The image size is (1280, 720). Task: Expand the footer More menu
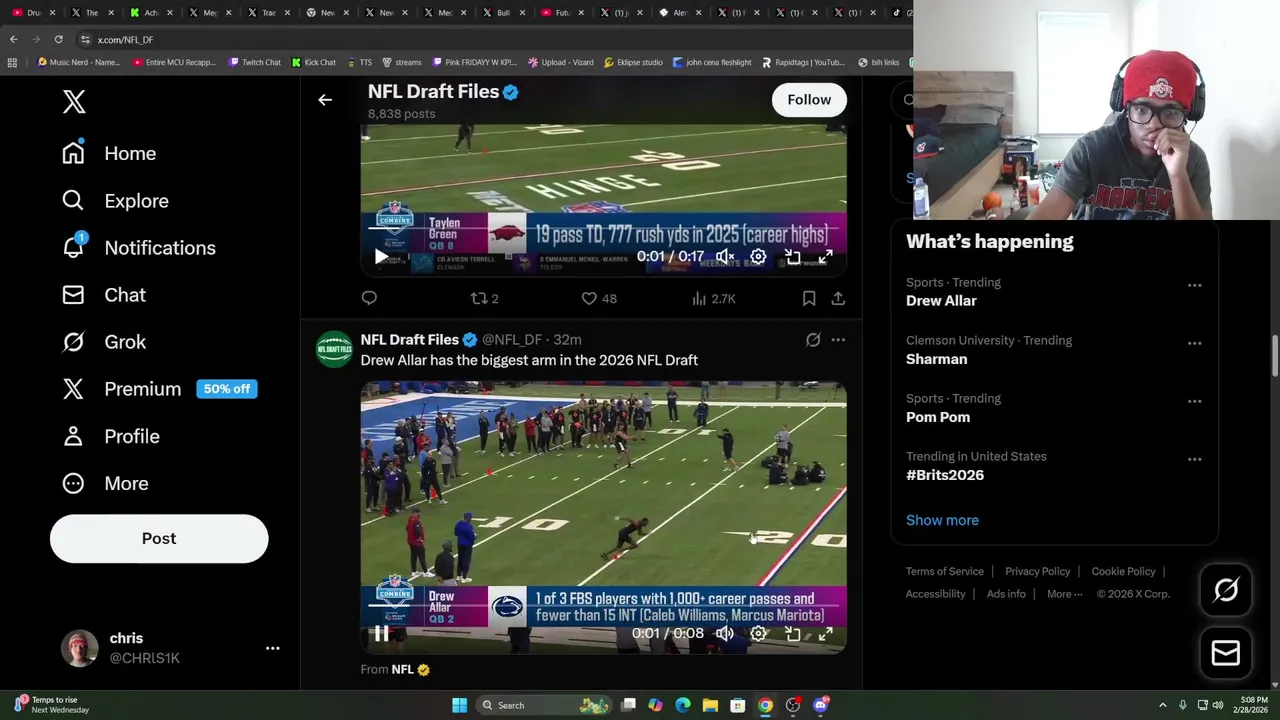[x=1064, y=594]
